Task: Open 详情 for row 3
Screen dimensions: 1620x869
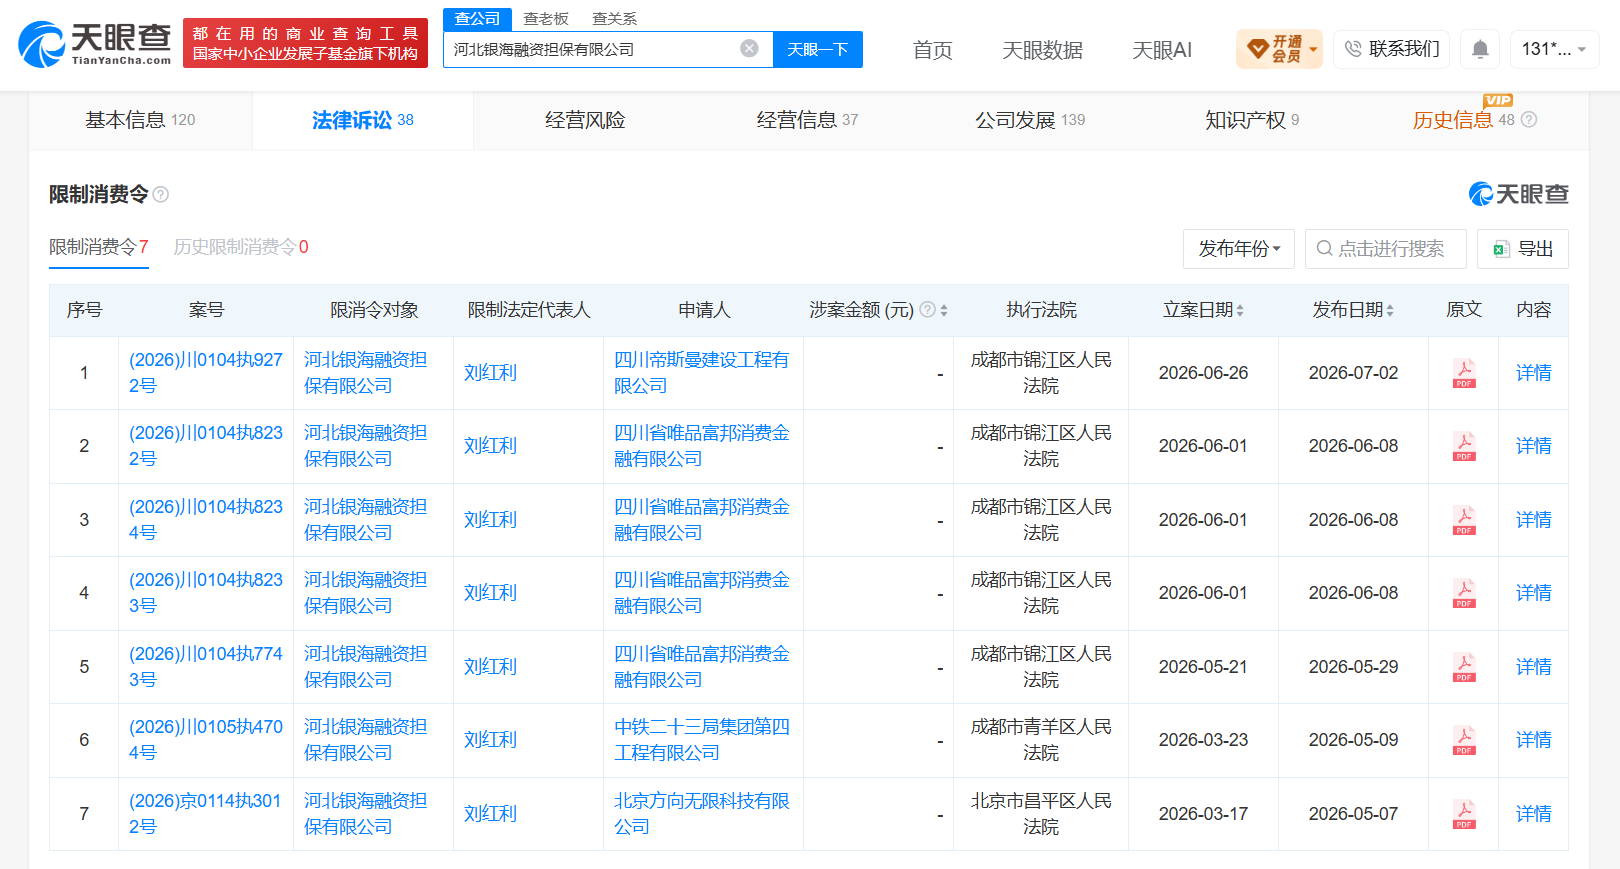Action: [x=1533, y=520]
